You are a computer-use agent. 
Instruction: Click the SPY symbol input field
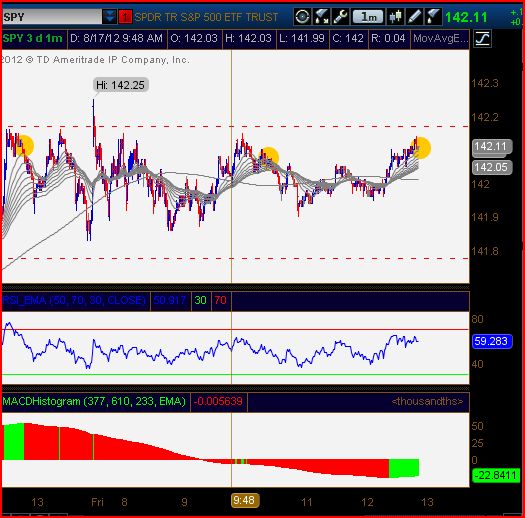pyautogui.click(x=52, y=17)
